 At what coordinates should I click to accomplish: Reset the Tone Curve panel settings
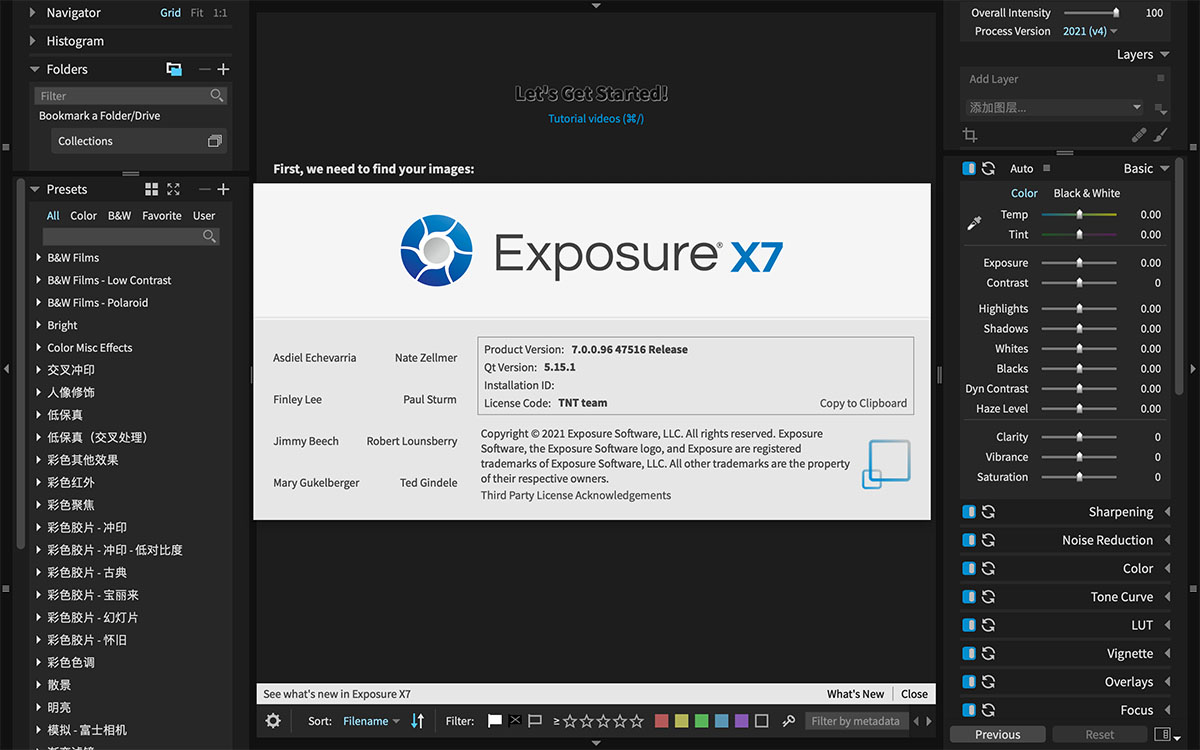point(988,597)
